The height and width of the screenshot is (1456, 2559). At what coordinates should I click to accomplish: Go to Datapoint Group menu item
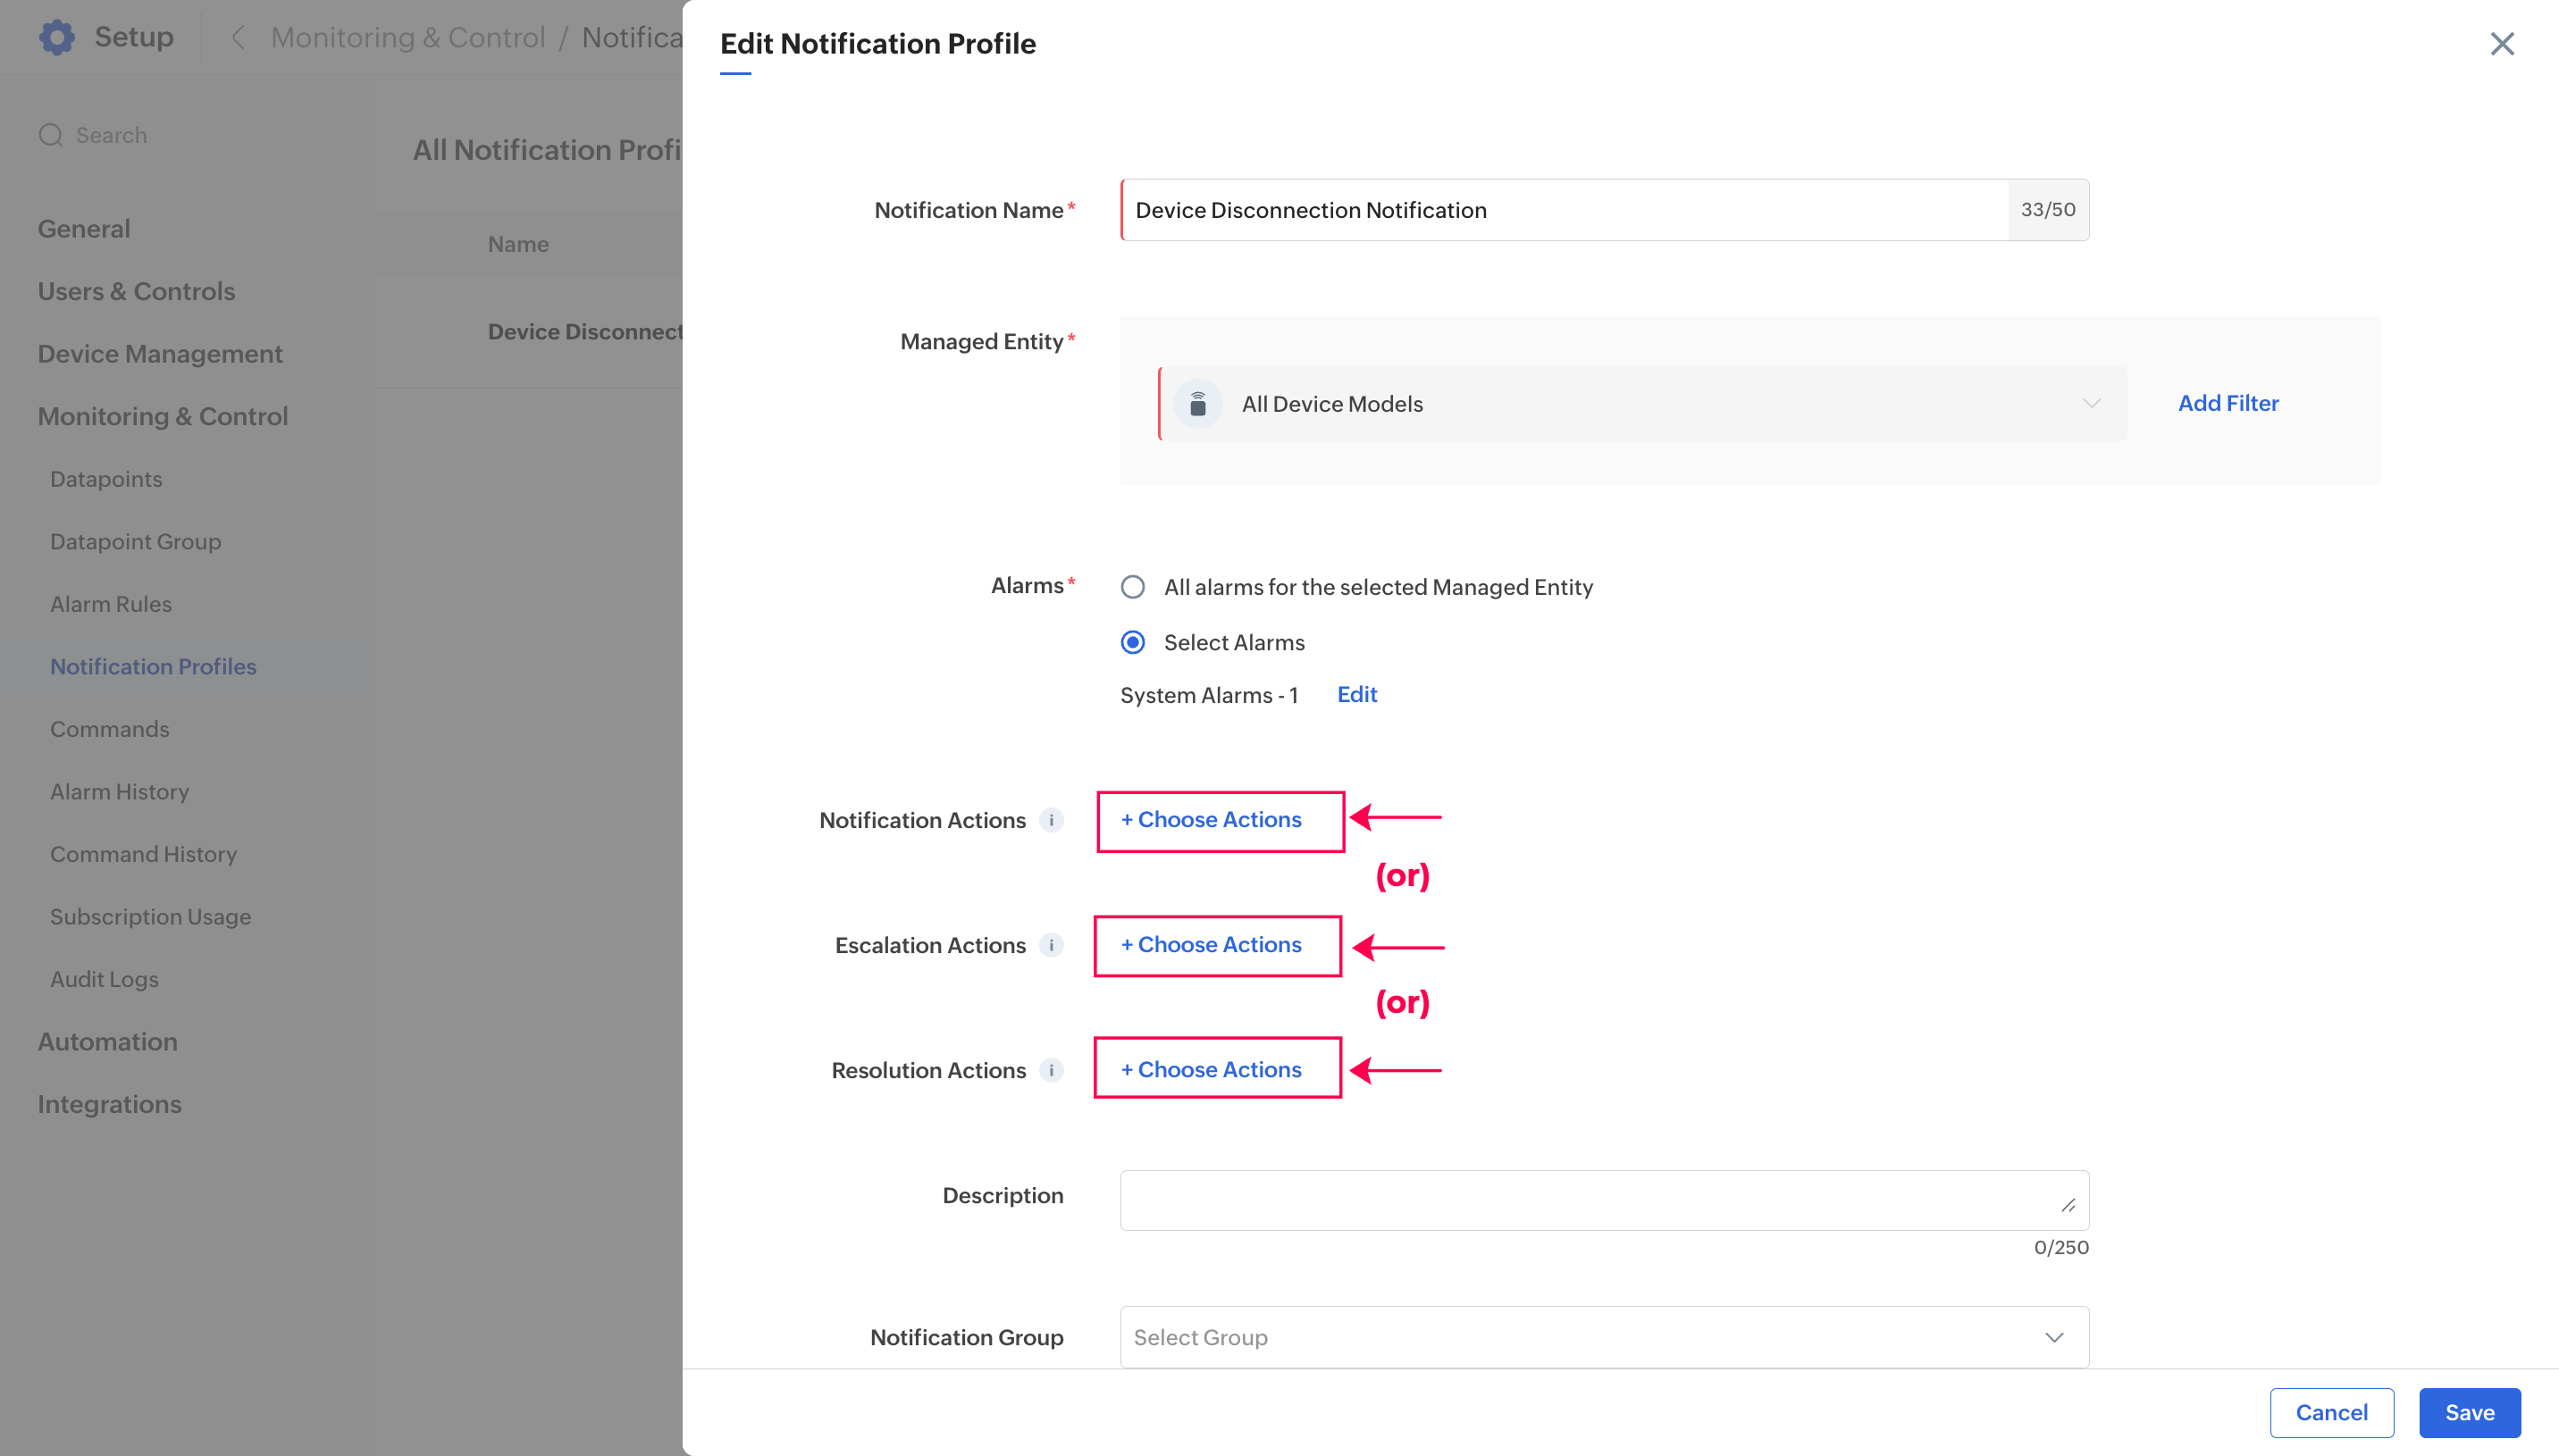pos(136,541)
